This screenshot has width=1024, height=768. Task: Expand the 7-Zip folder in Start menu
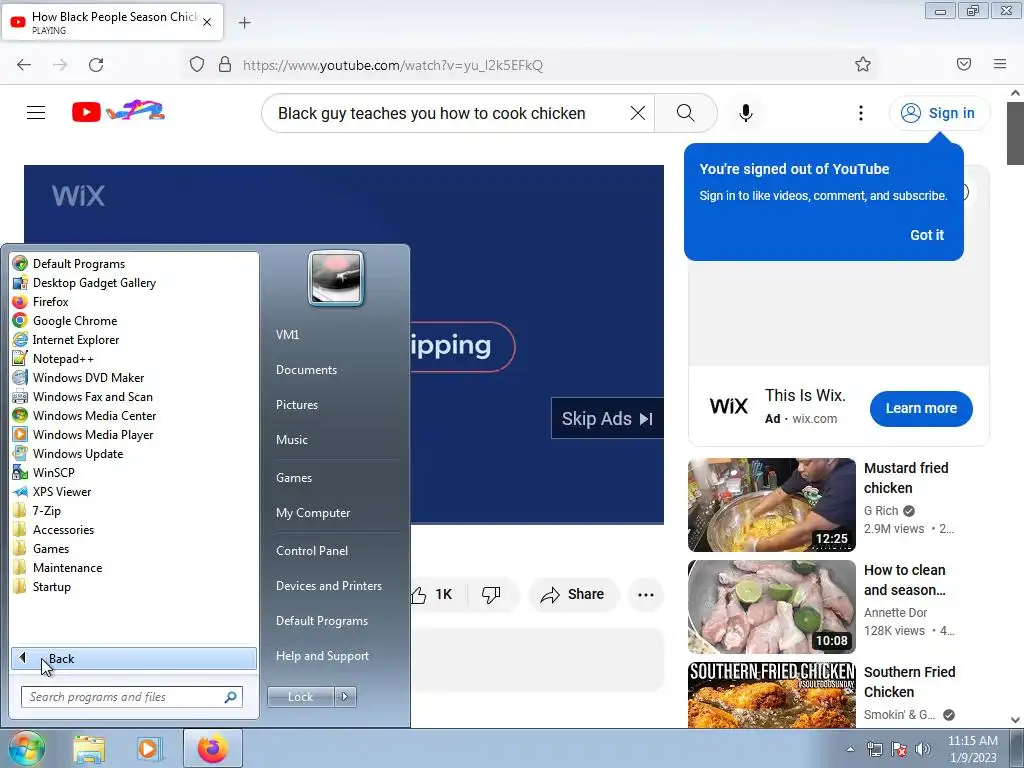46,511
